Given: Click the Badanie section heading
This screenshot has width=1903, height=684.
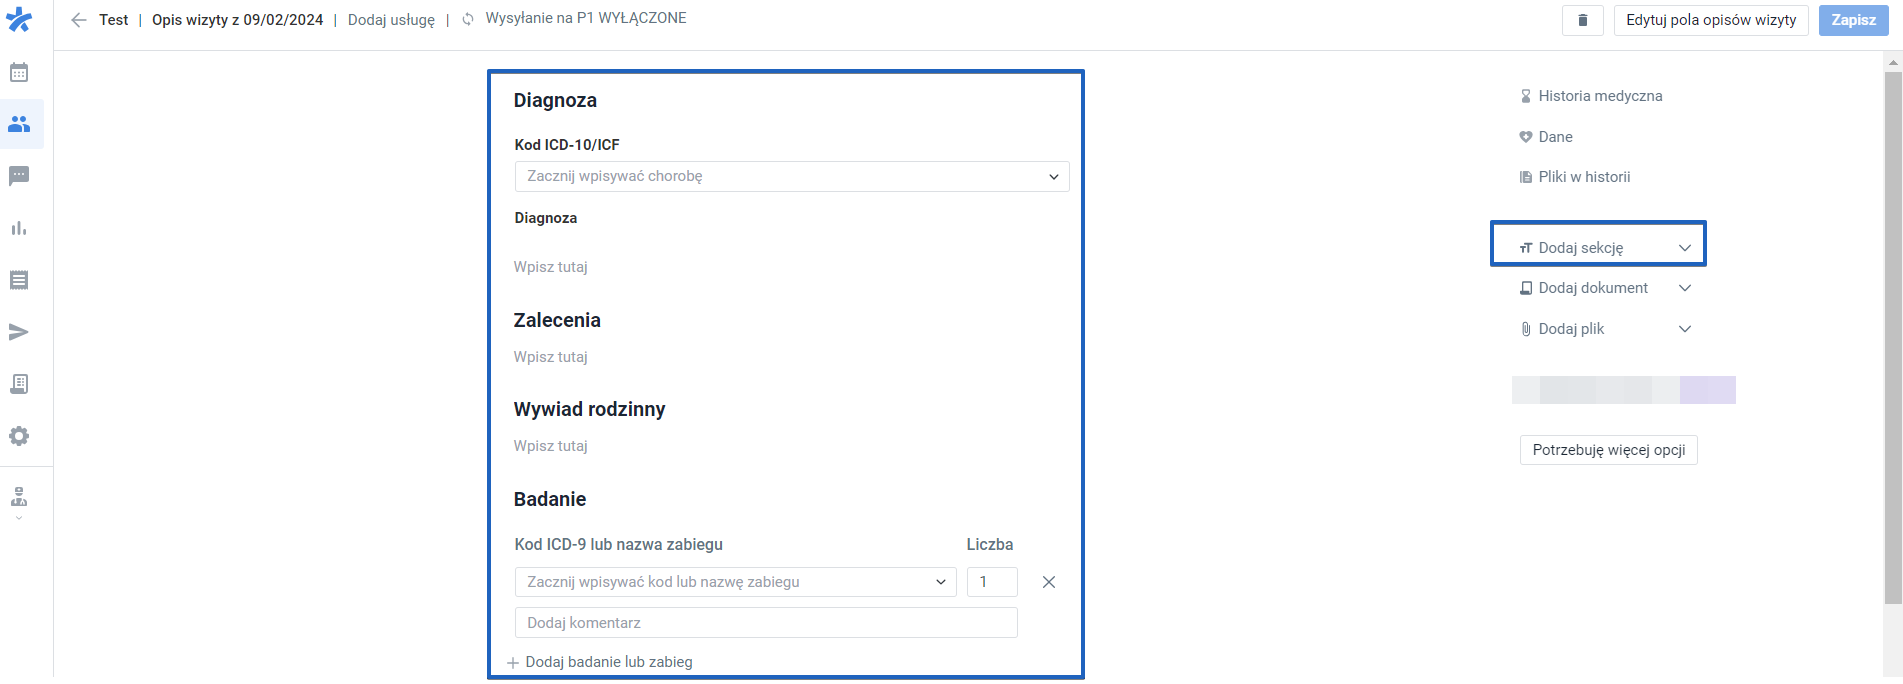Looking at the screenshot, I should point(550,499).
